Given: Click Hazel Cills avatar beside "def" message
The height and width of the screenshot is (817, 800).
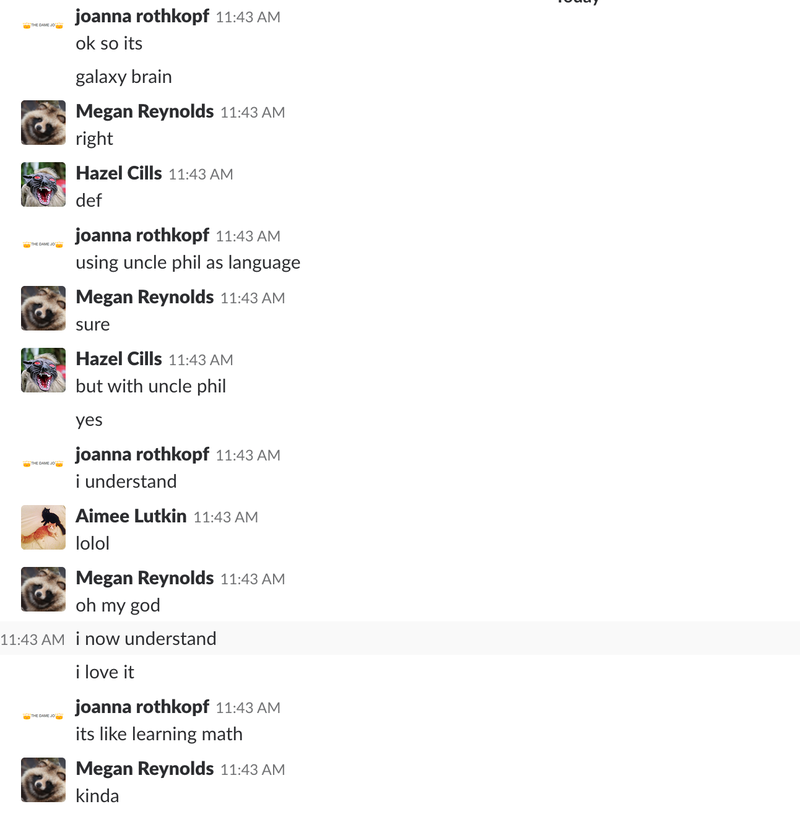Looking at the screenshot, I should pyautogui.click(x=43, y=184).
